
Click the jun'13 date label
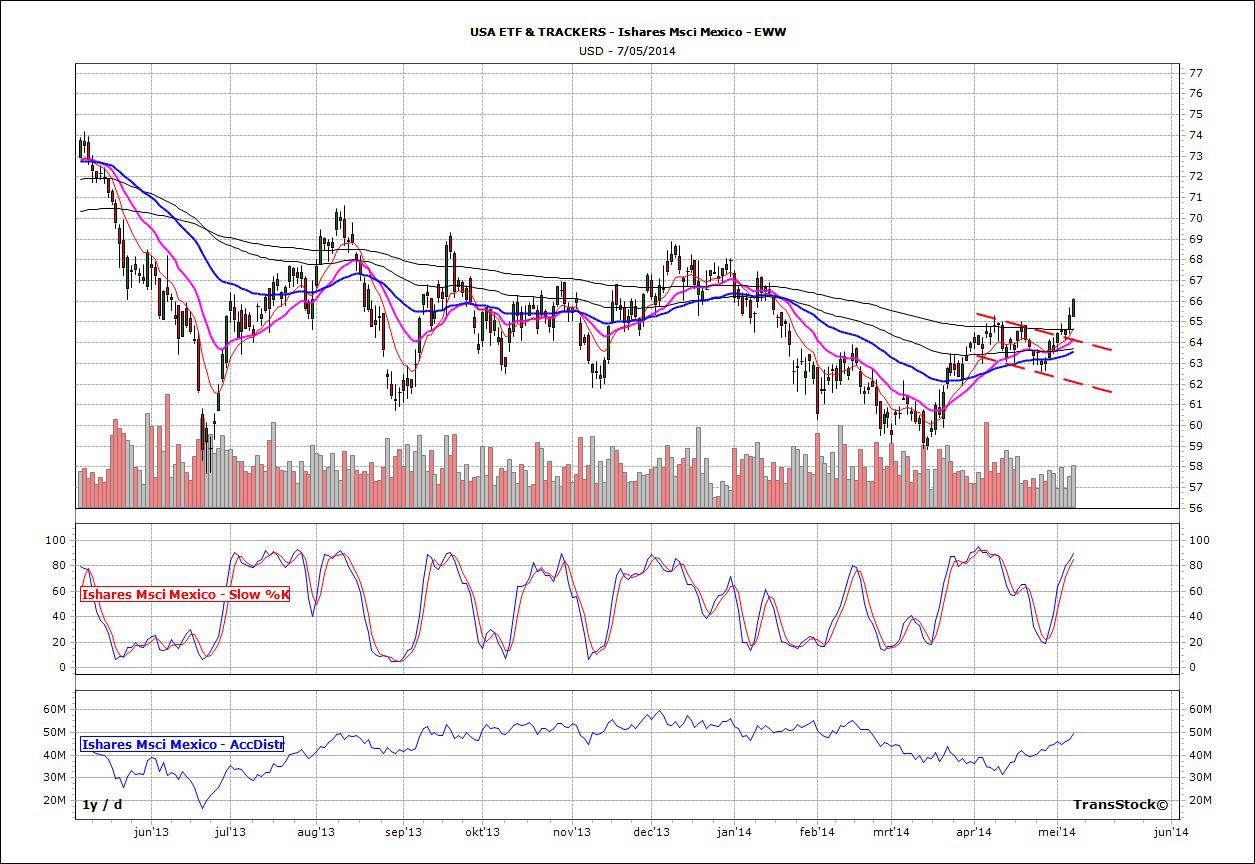coord(151,831)
